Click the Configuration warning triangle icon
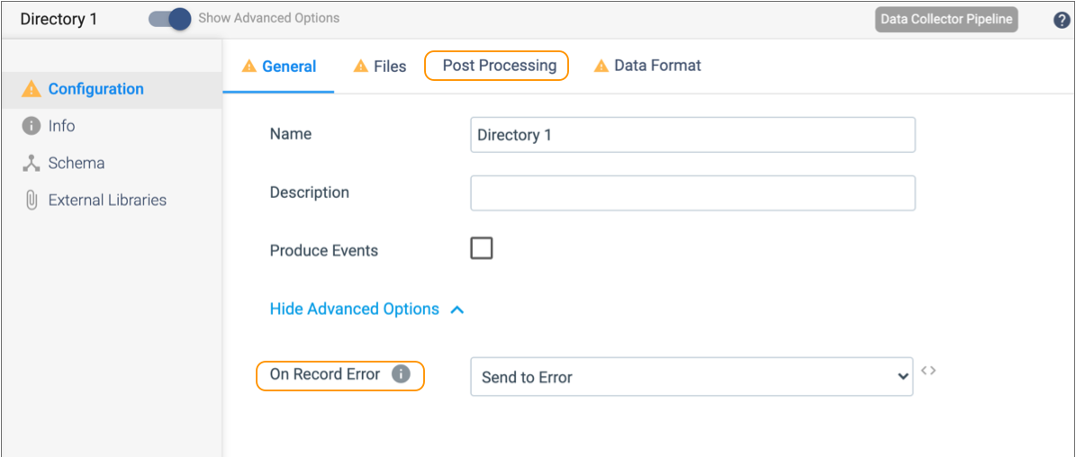 (31, 89)
